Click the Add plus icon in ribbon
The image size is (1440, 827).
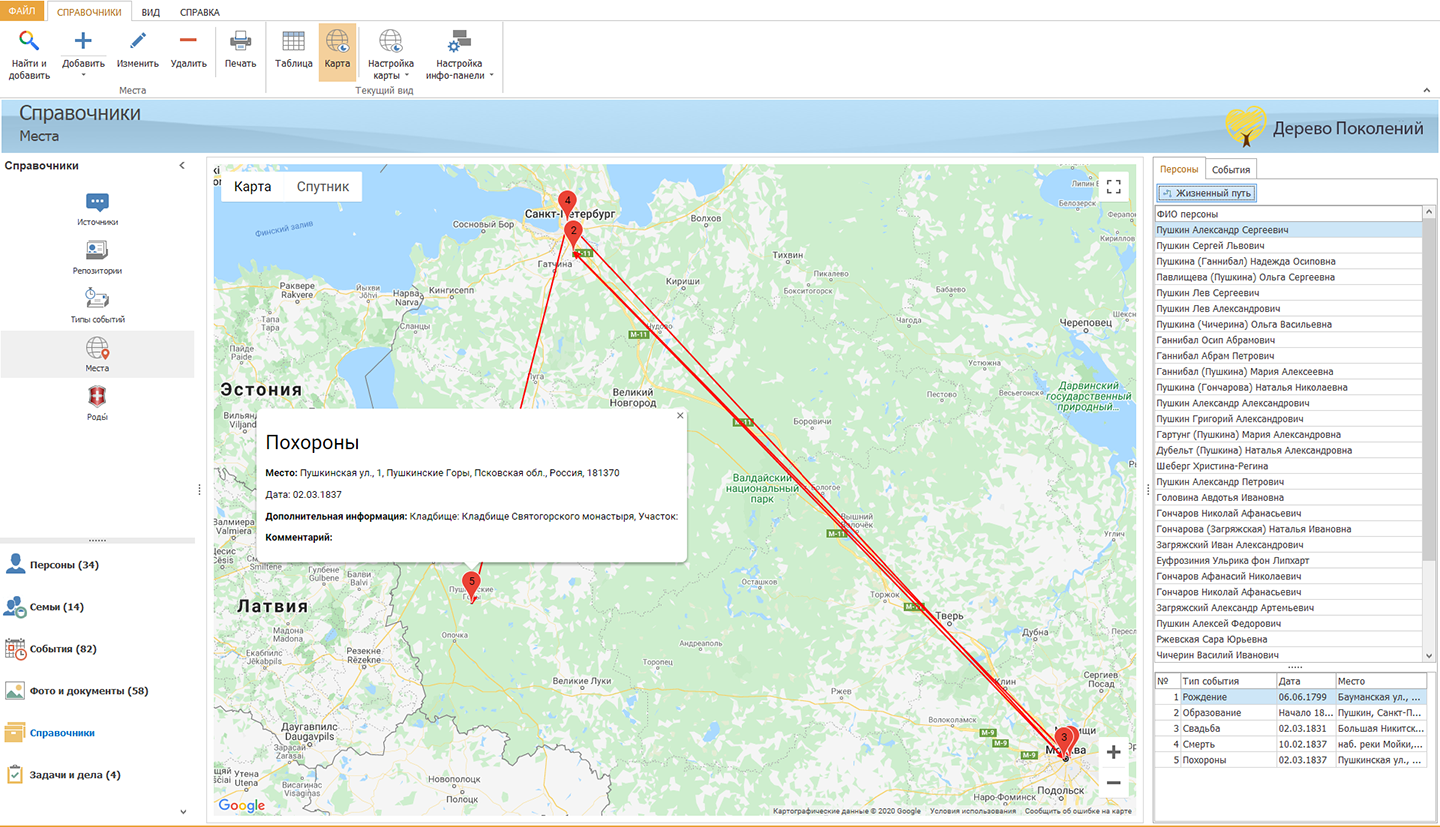83,41
